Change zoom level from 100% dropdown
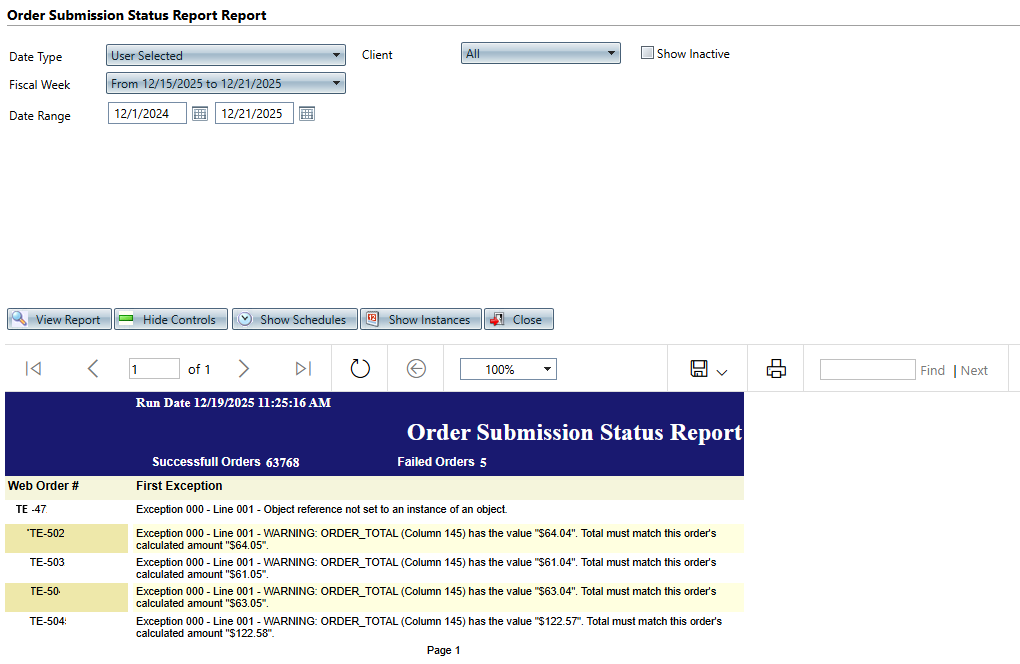 coord(508,370)
